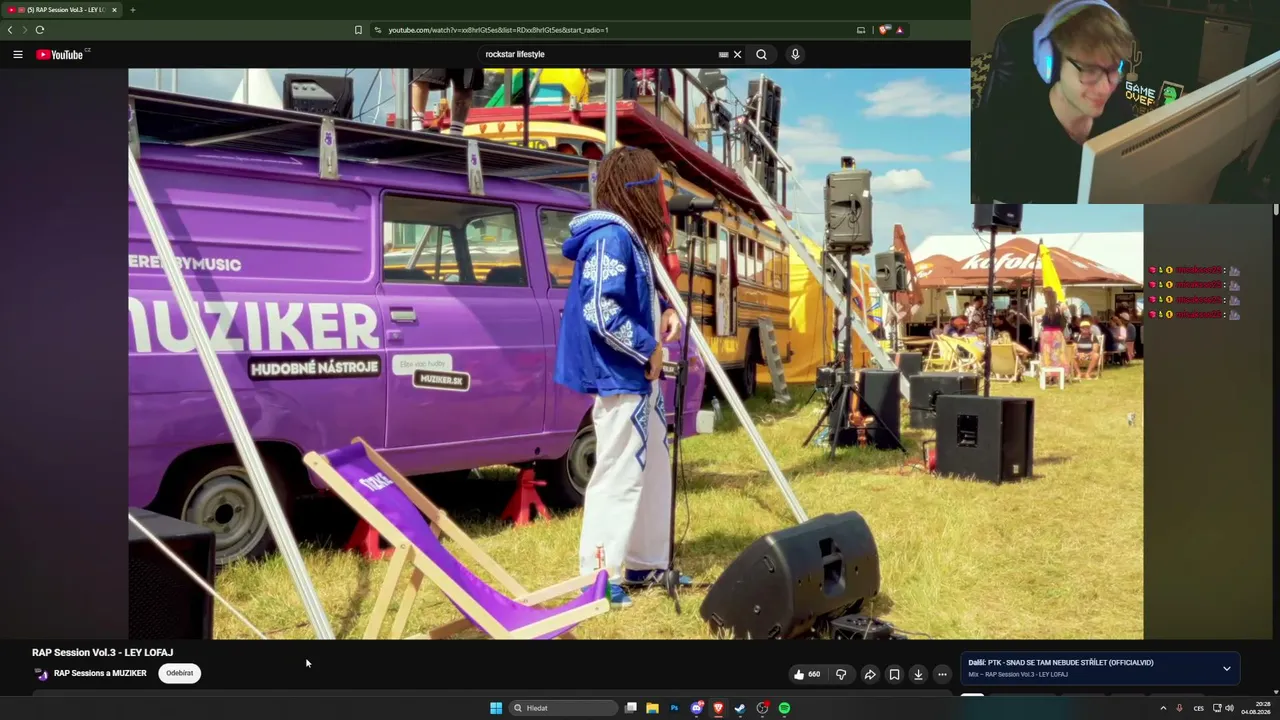Open Spotify from the taskbar

pos(784,708)
